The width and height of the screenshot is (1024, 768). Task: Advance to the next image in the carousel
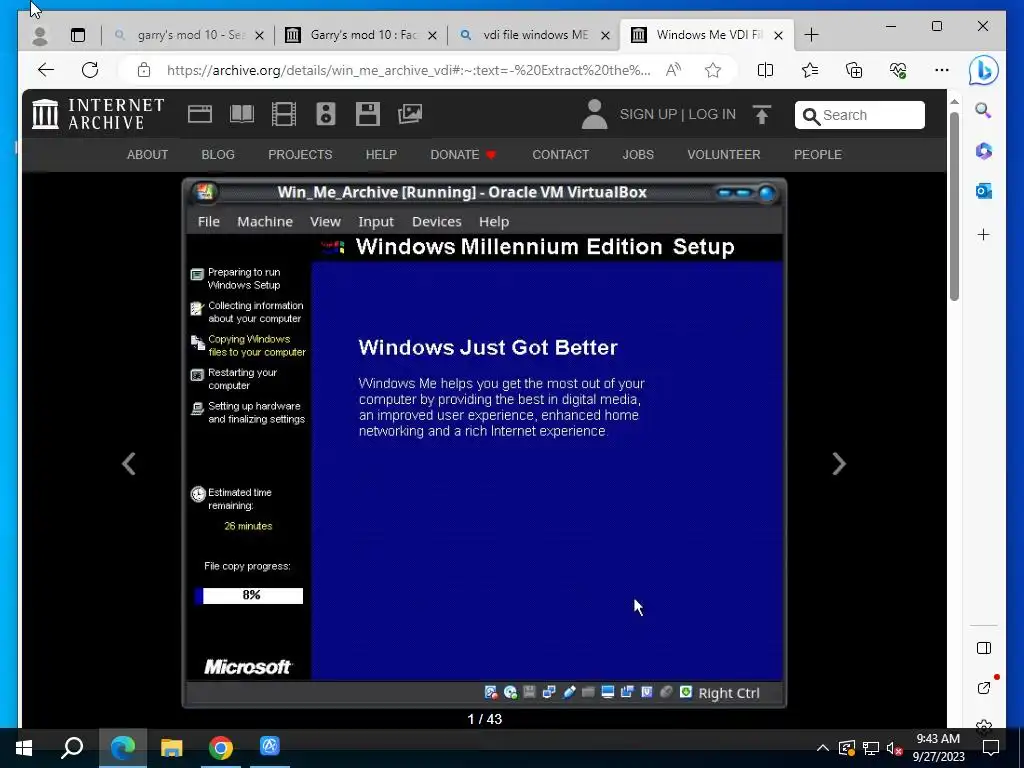click(839, 464)
